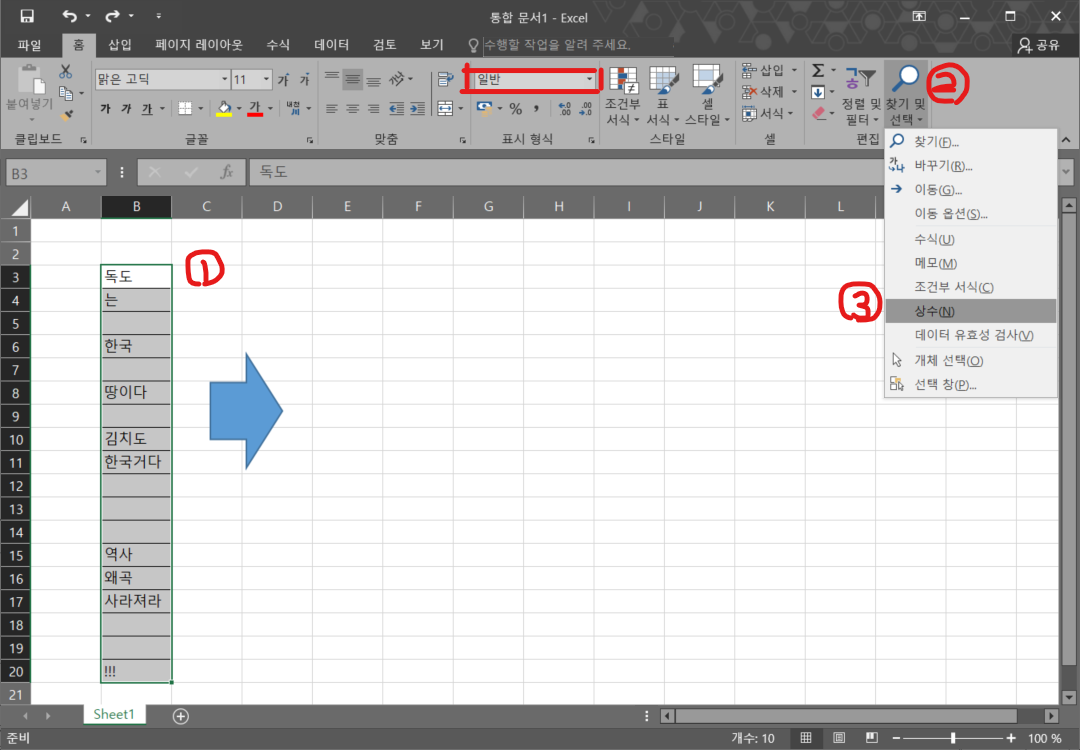Open the cell Format (서식) dropdown
1080x750 pixels.
pyautogui.click(x=767, y=113)
